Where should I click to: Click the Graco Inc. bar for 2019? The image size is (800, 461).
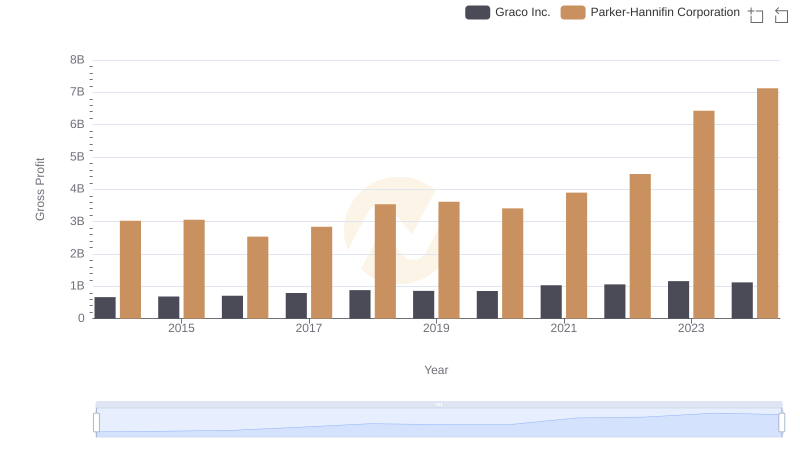pyautogui.click(x=423, y=305)
